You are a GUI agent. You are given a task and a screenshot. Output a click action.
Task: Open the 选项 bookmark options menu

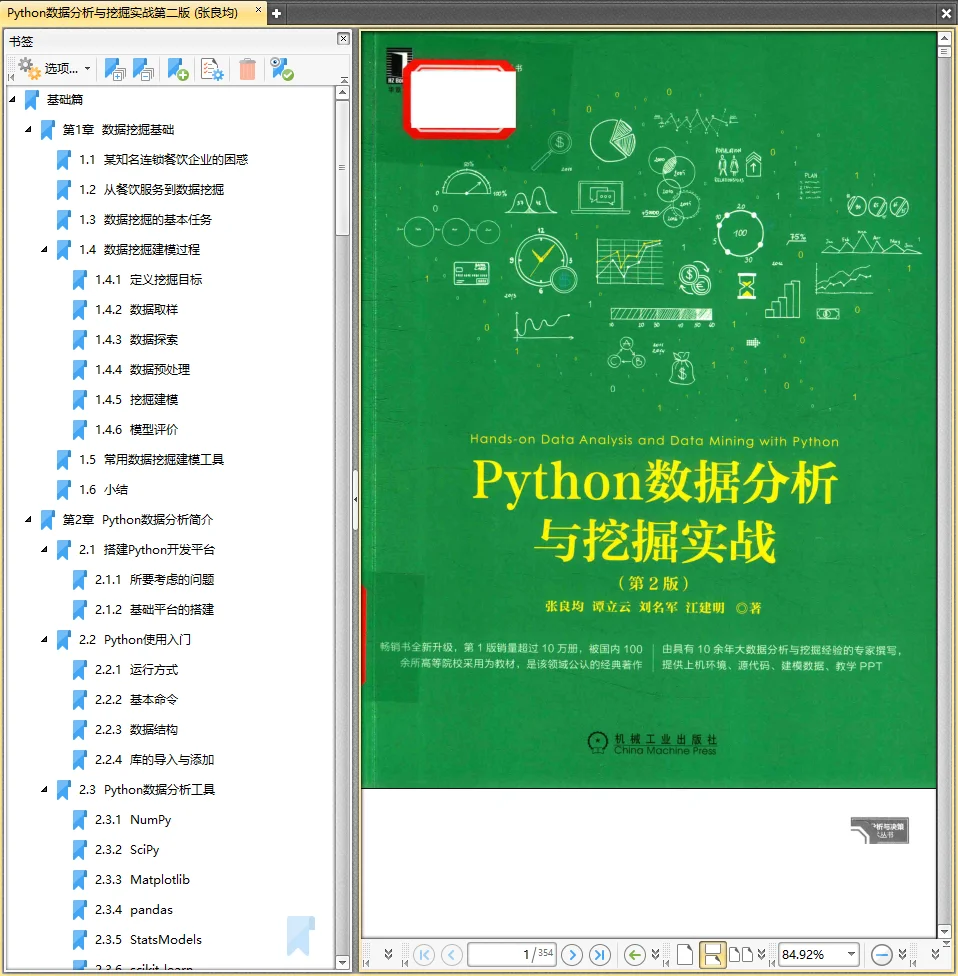[55, 68]
